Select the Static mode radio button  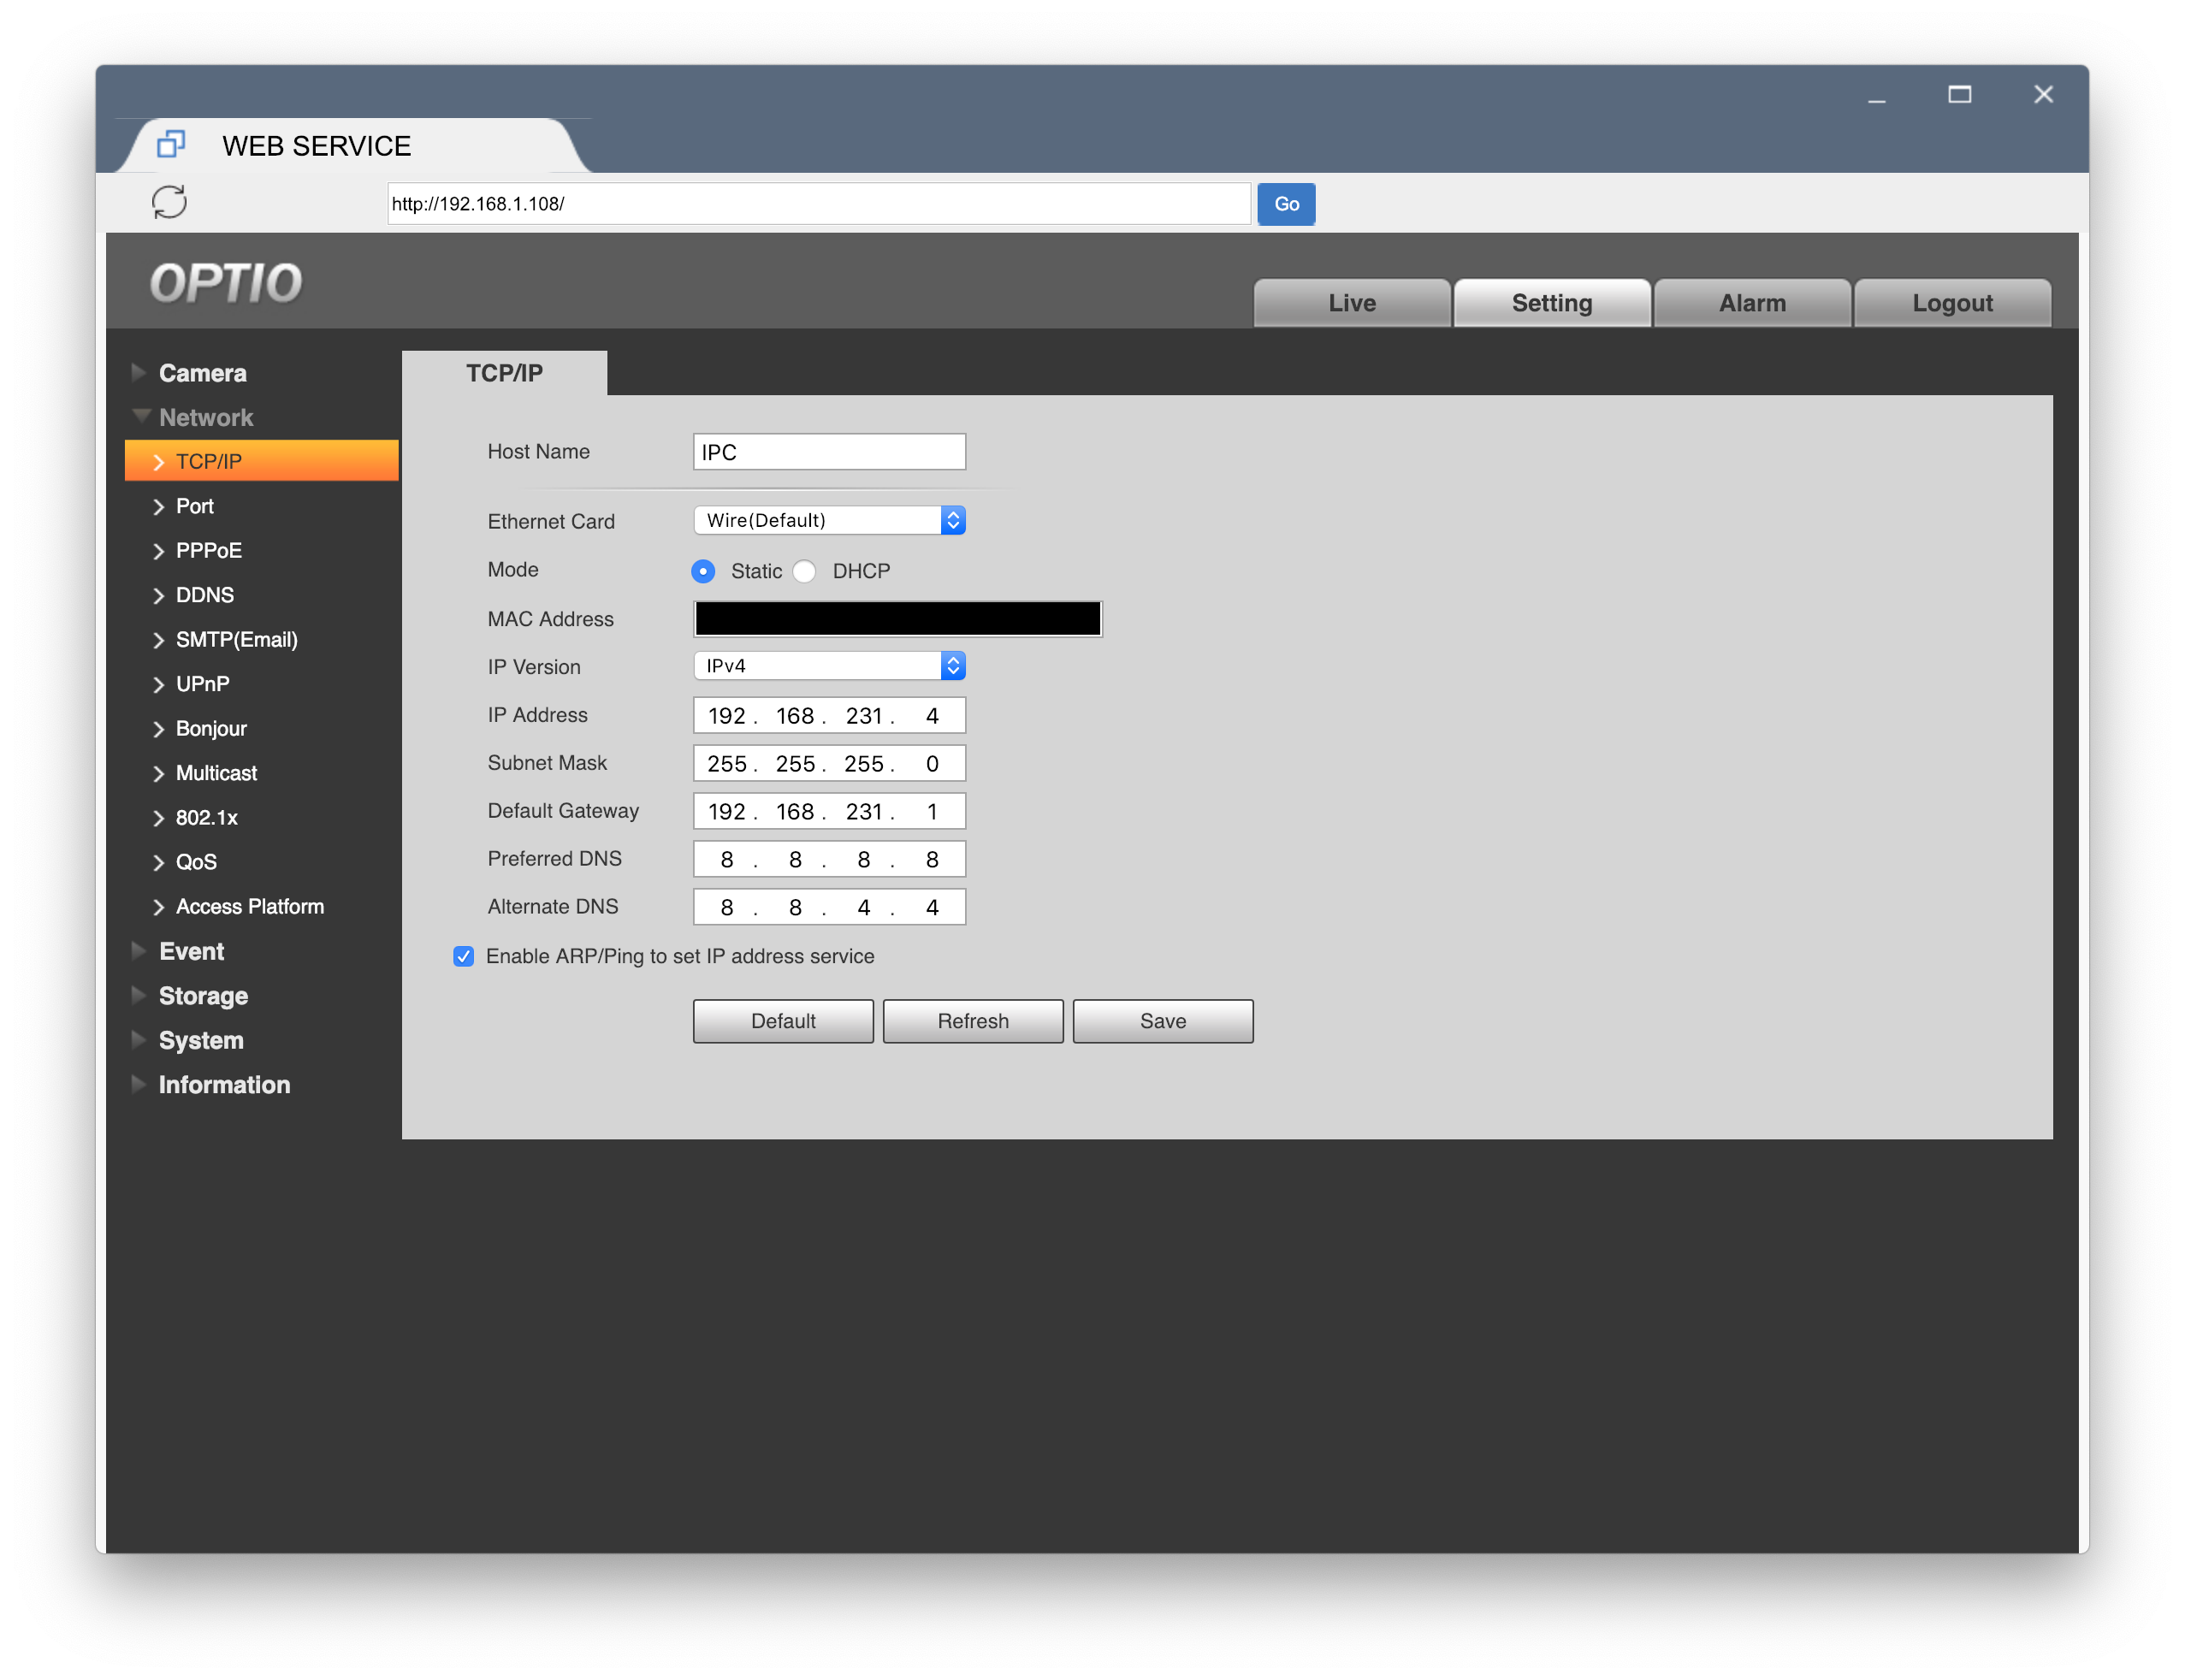tap(703, 571)
